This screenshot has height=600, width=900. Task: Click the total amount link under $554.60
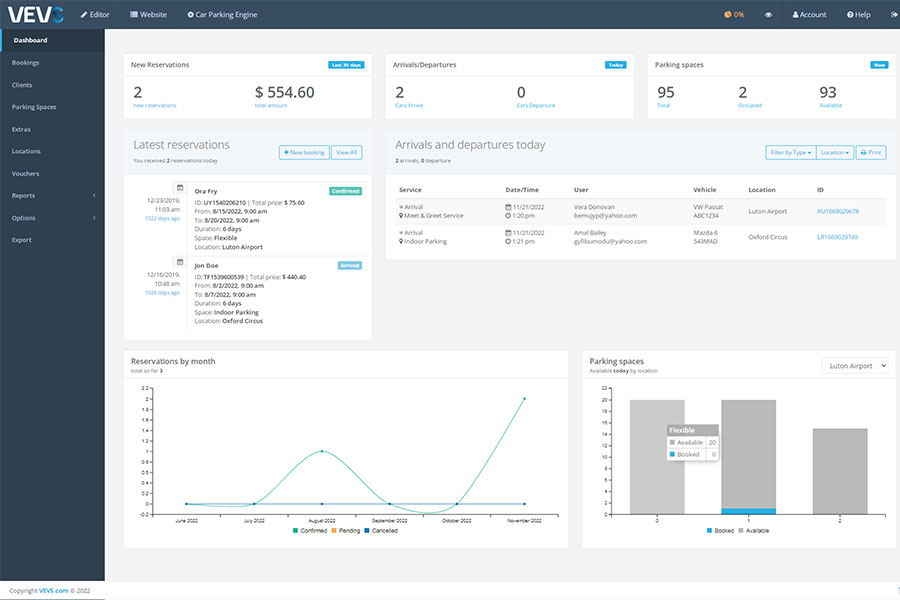point(271,106)
